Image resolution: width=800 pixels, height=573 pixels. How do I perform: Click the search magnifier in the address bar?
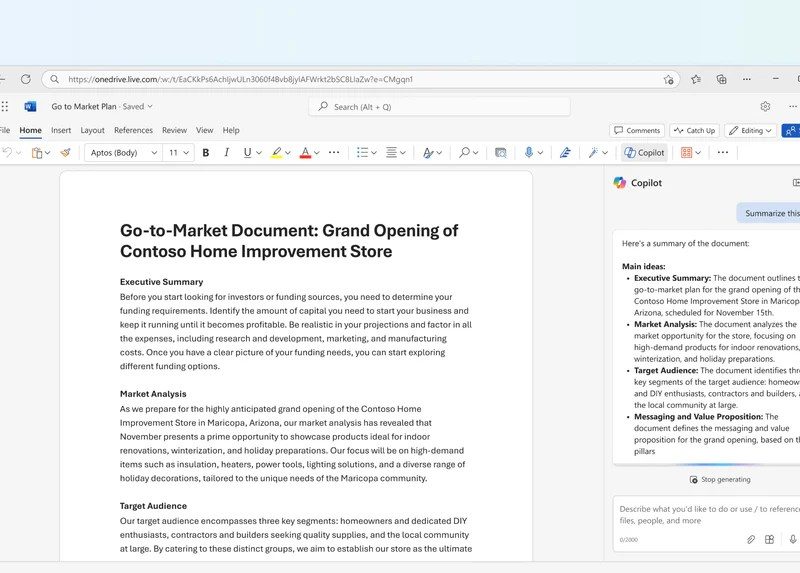point(55,79)
